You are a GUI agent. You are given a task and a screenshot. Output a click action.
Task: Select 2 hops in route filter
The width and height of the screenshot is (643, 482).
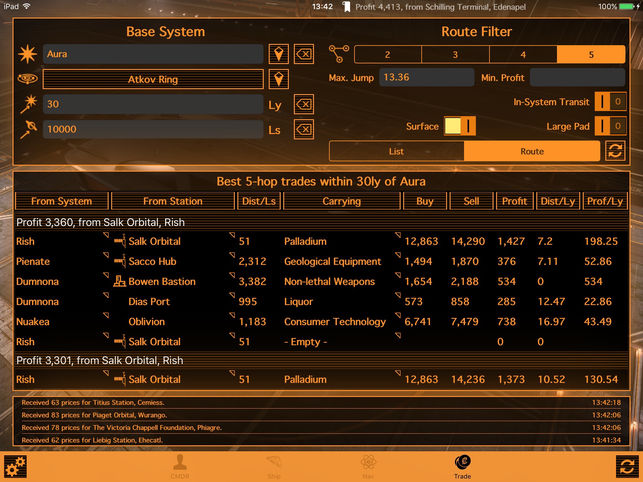tap(388, 54)
